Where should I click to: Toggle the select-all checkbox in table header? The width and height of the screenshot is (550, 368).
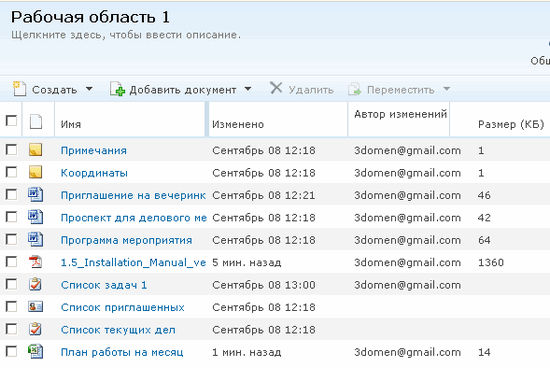[x=11, y=121]
